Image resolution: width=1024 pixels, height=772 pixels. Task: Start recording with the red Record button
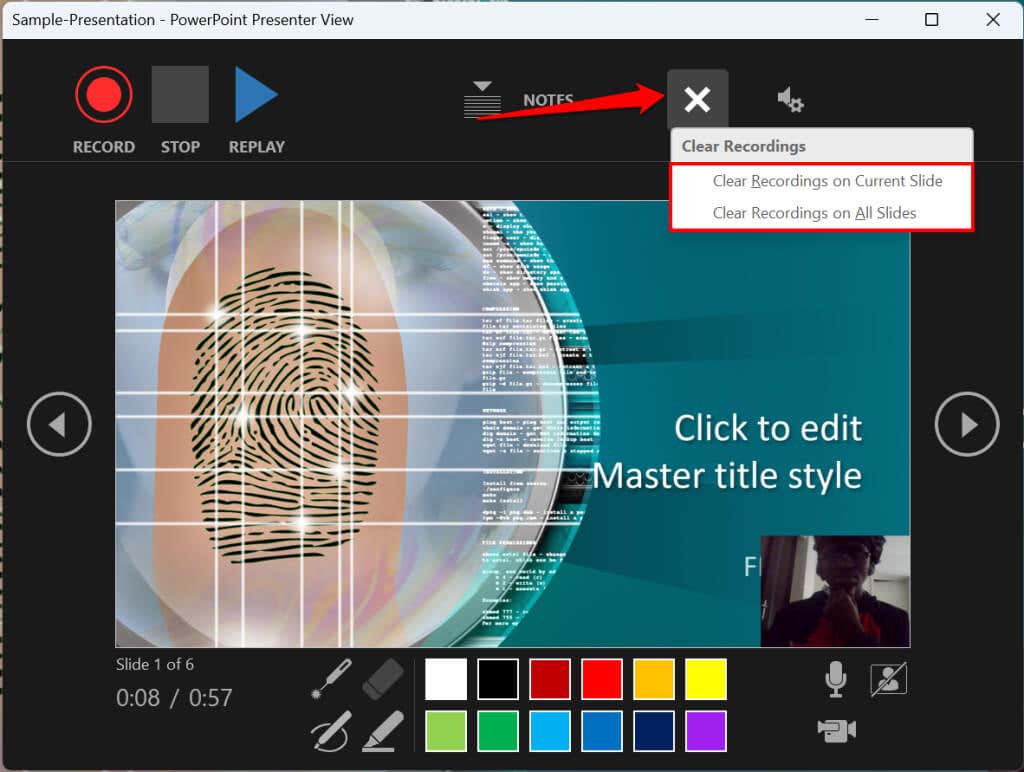(103, 95)
